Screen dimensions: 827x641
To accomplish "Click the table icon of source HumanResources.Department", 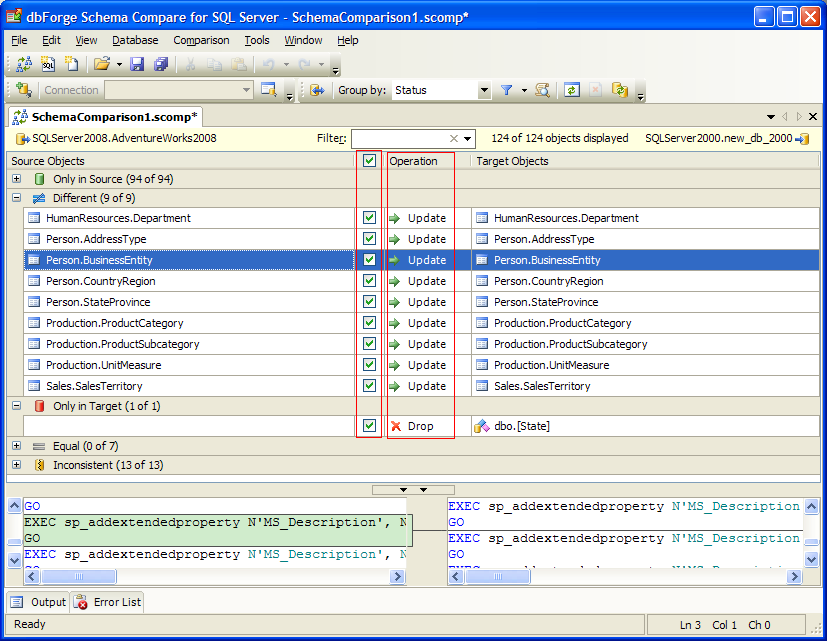I will pos(34,218).
